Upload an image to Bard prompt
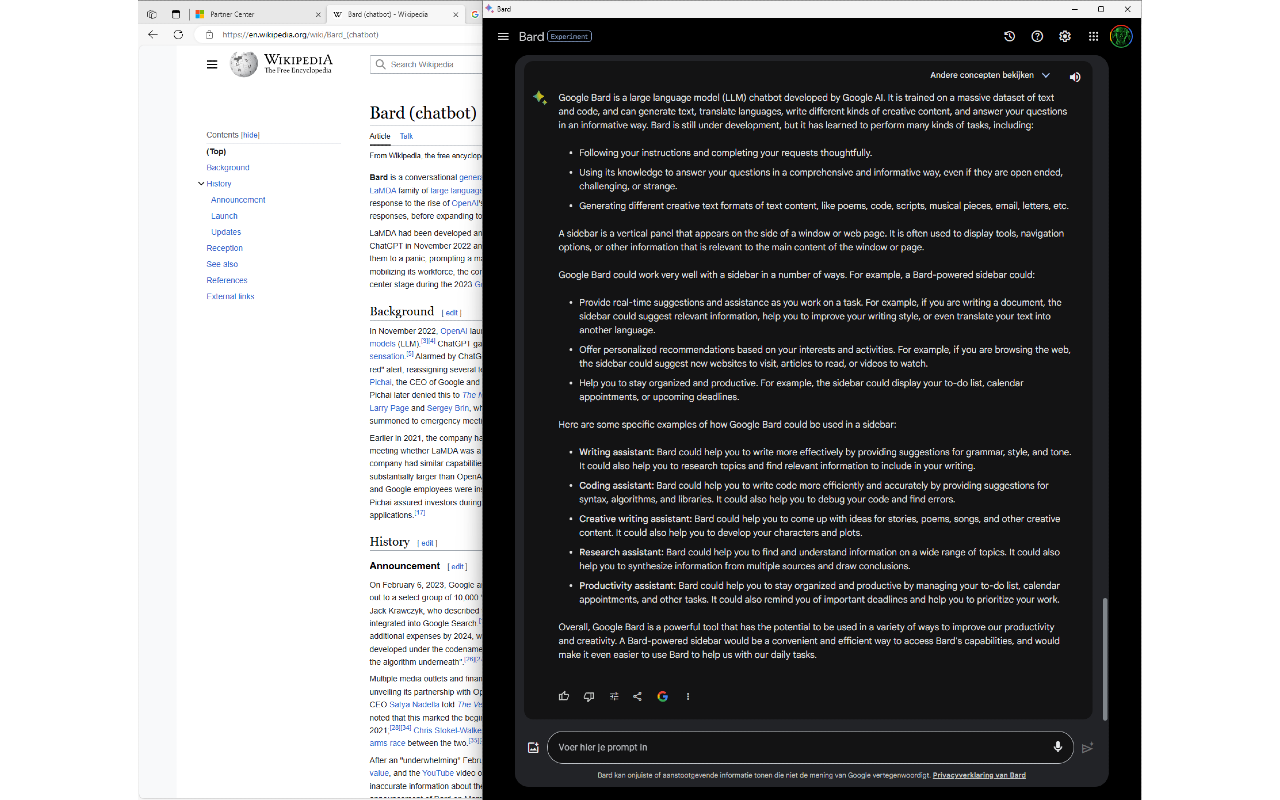Screen dimensions: 1280x800 tap(533, 747)
